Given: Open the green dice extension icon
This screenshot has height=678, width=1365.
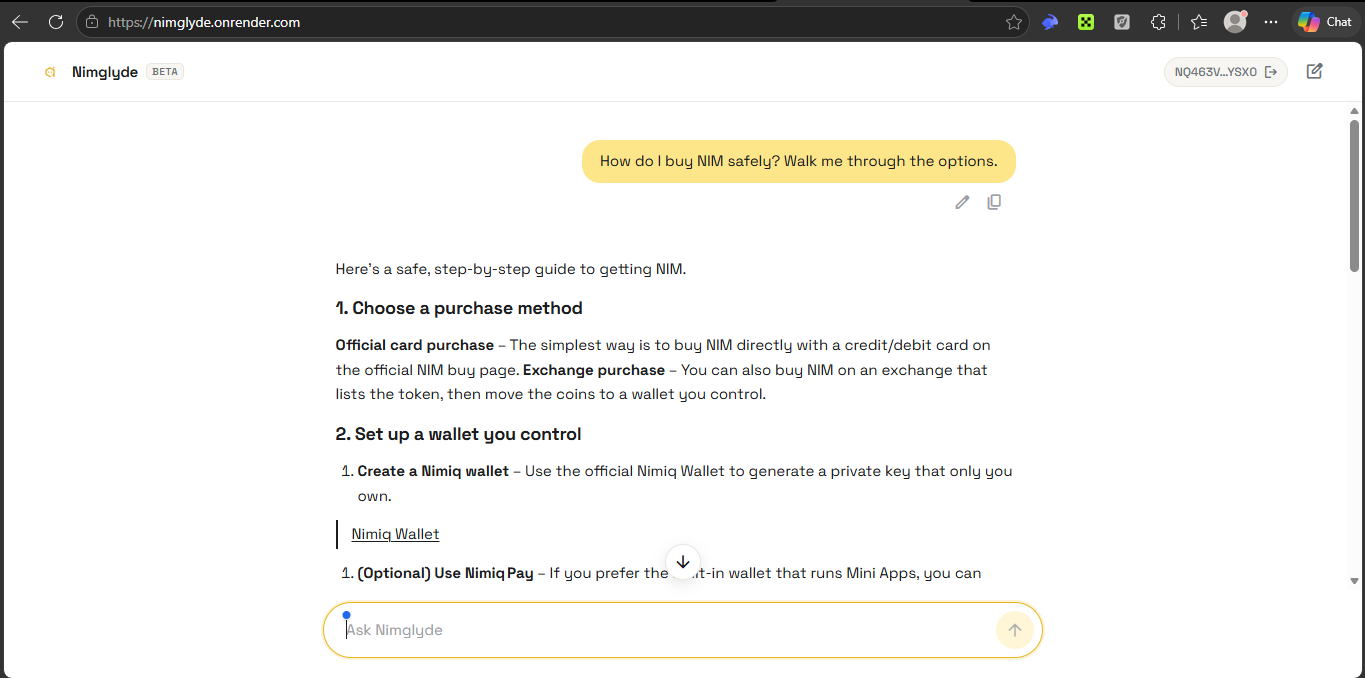Looking at the screenshot, I should point(1086,22).
